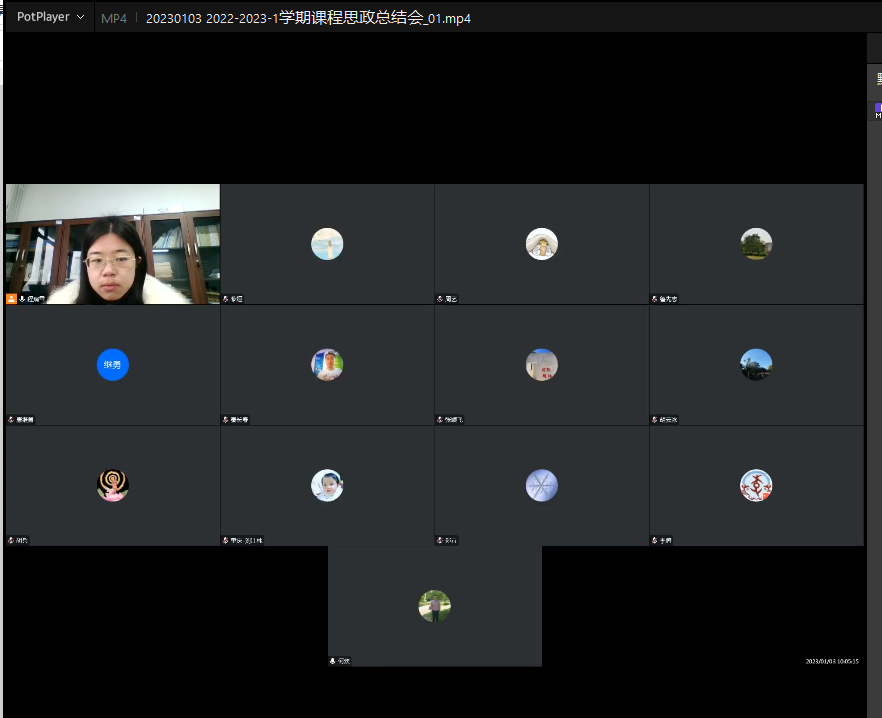Click the baby photo avatar
This screenshot has height=718, width=882.
327,486
